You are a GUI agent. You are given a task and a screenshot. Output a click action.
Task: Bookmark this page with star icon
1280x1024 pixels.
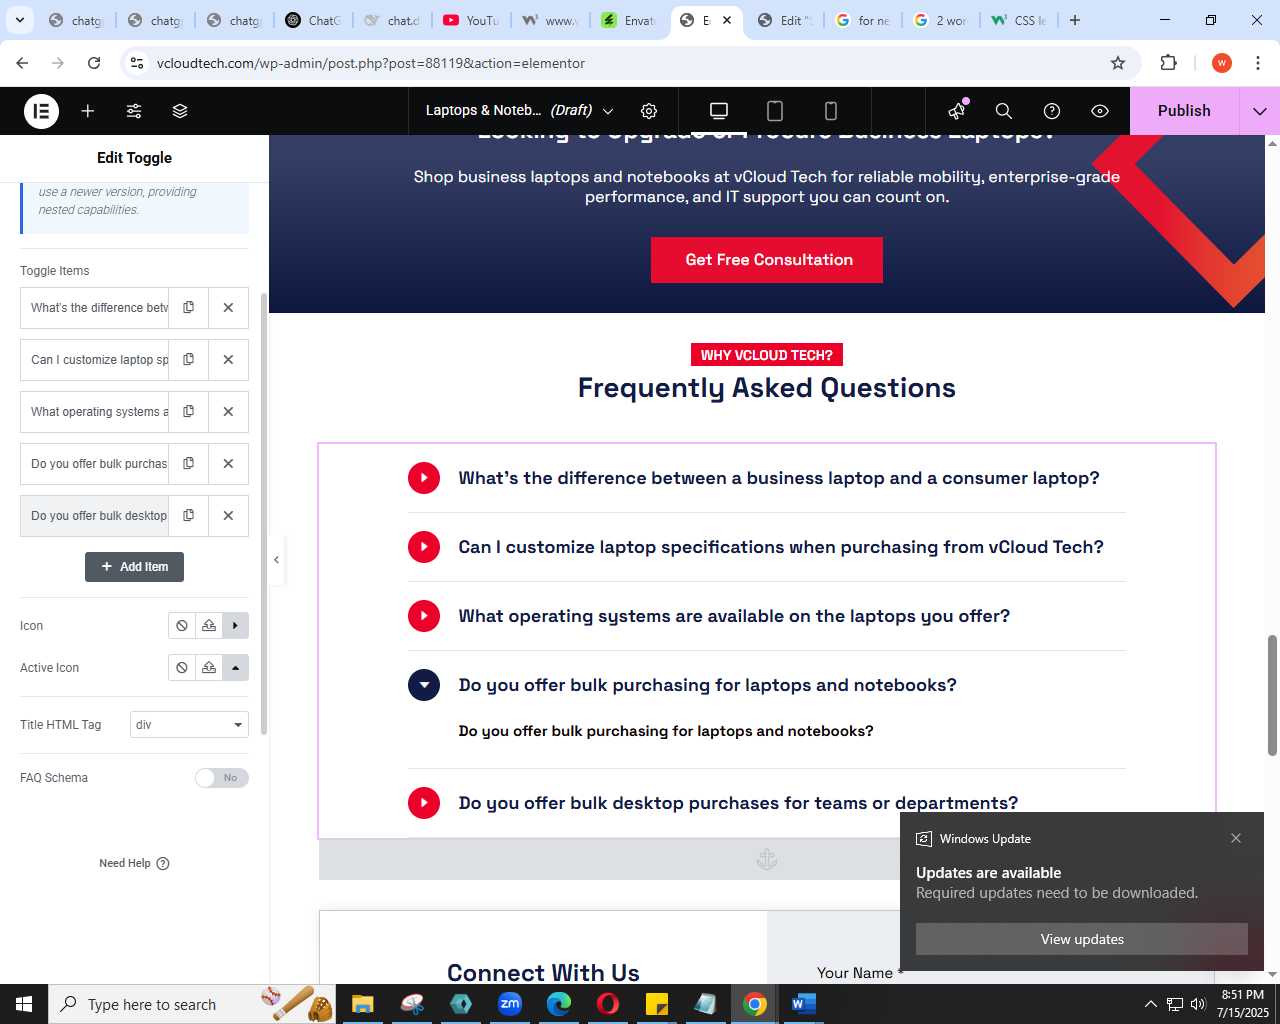[x=1118, y=63]
